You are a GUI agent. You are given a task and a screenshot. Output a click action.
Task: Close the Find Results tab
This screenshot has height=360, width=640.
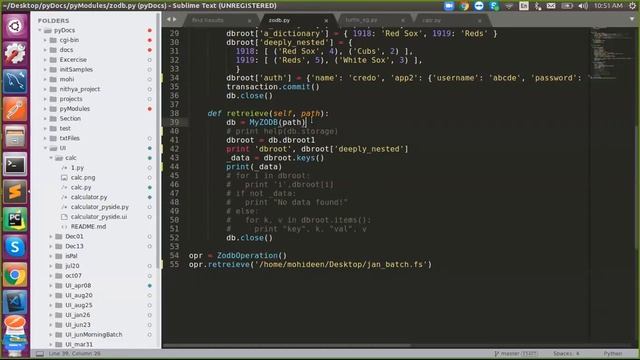[x=249, y=20]
